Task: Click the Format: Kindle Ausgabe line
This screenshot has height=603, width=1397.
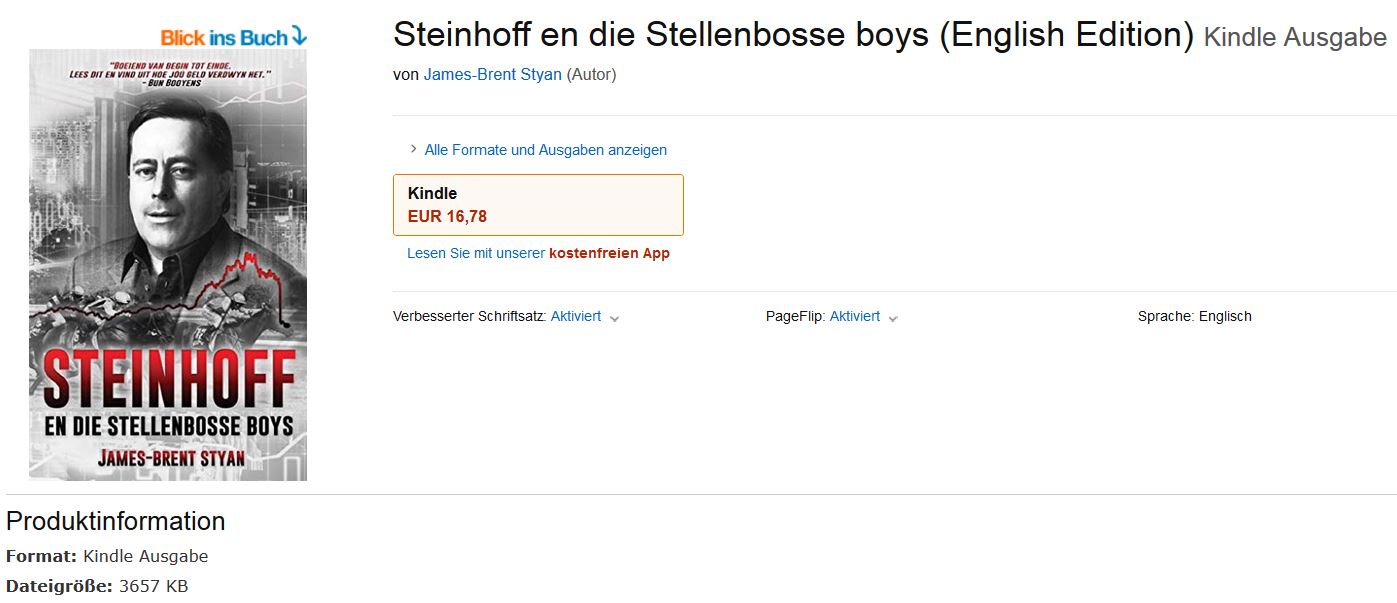Action: pyautogui.click(x=107, y=556)
